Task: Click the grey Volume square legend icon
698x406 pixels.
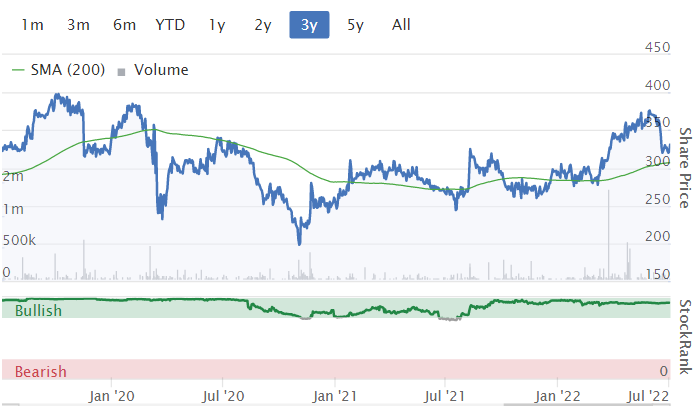Action: click(x=122, y=71)
